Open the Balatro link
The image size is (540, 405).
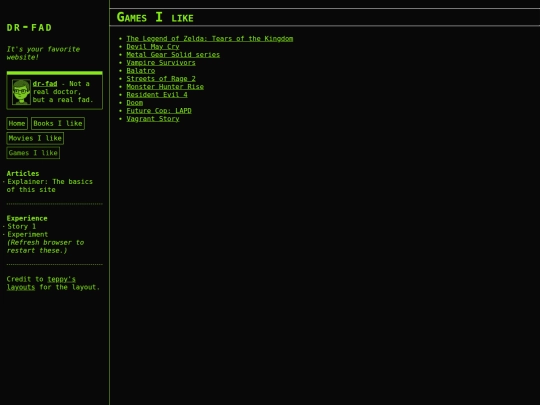[x=141, y=71]
